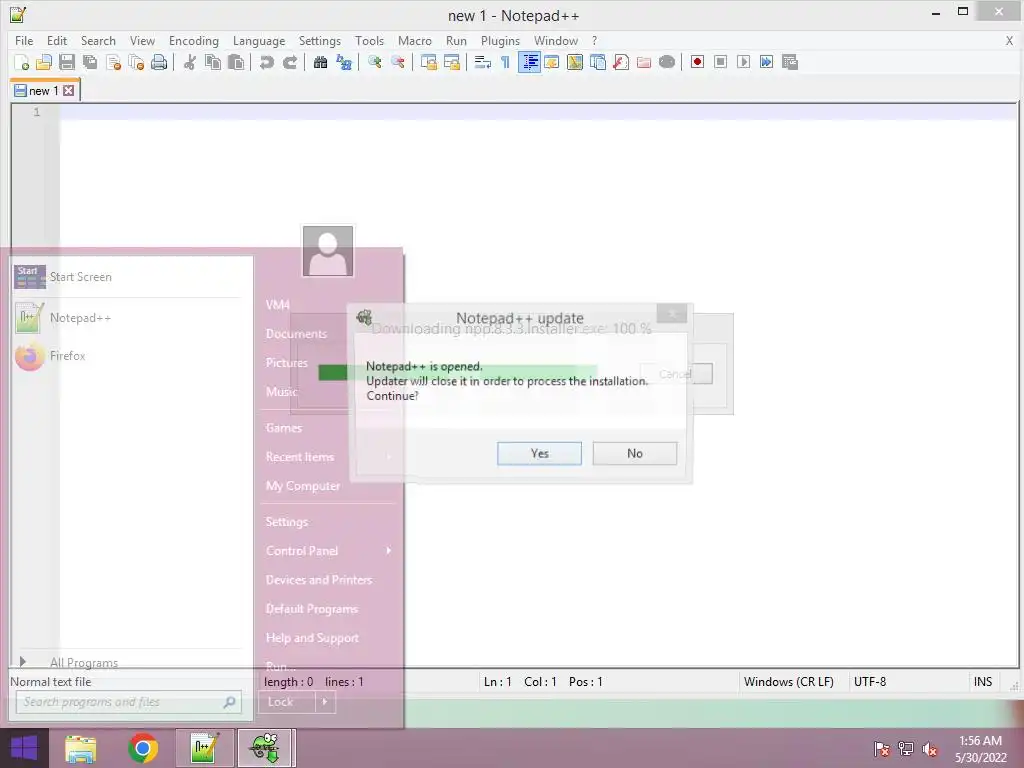Open arrow beside the Lock button
Viewport: 1024px width, 768px height.
tap(326, 702)
